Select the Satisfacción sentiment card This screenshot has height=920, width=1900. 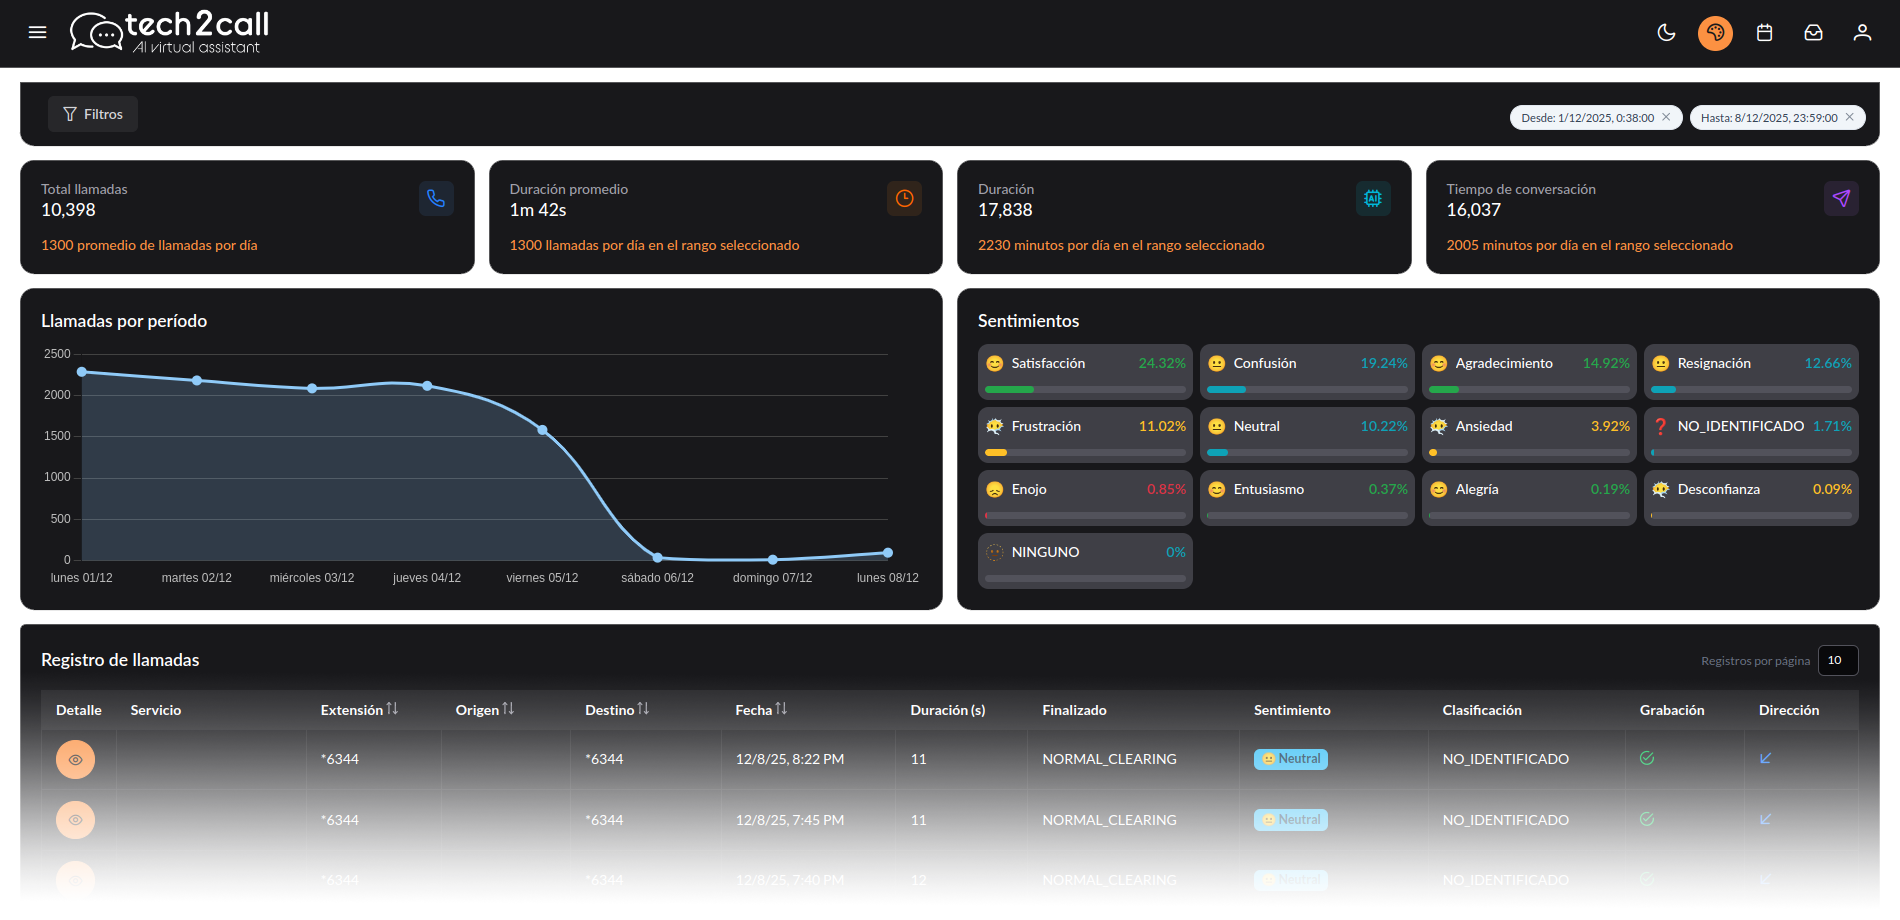[1085, 372]
